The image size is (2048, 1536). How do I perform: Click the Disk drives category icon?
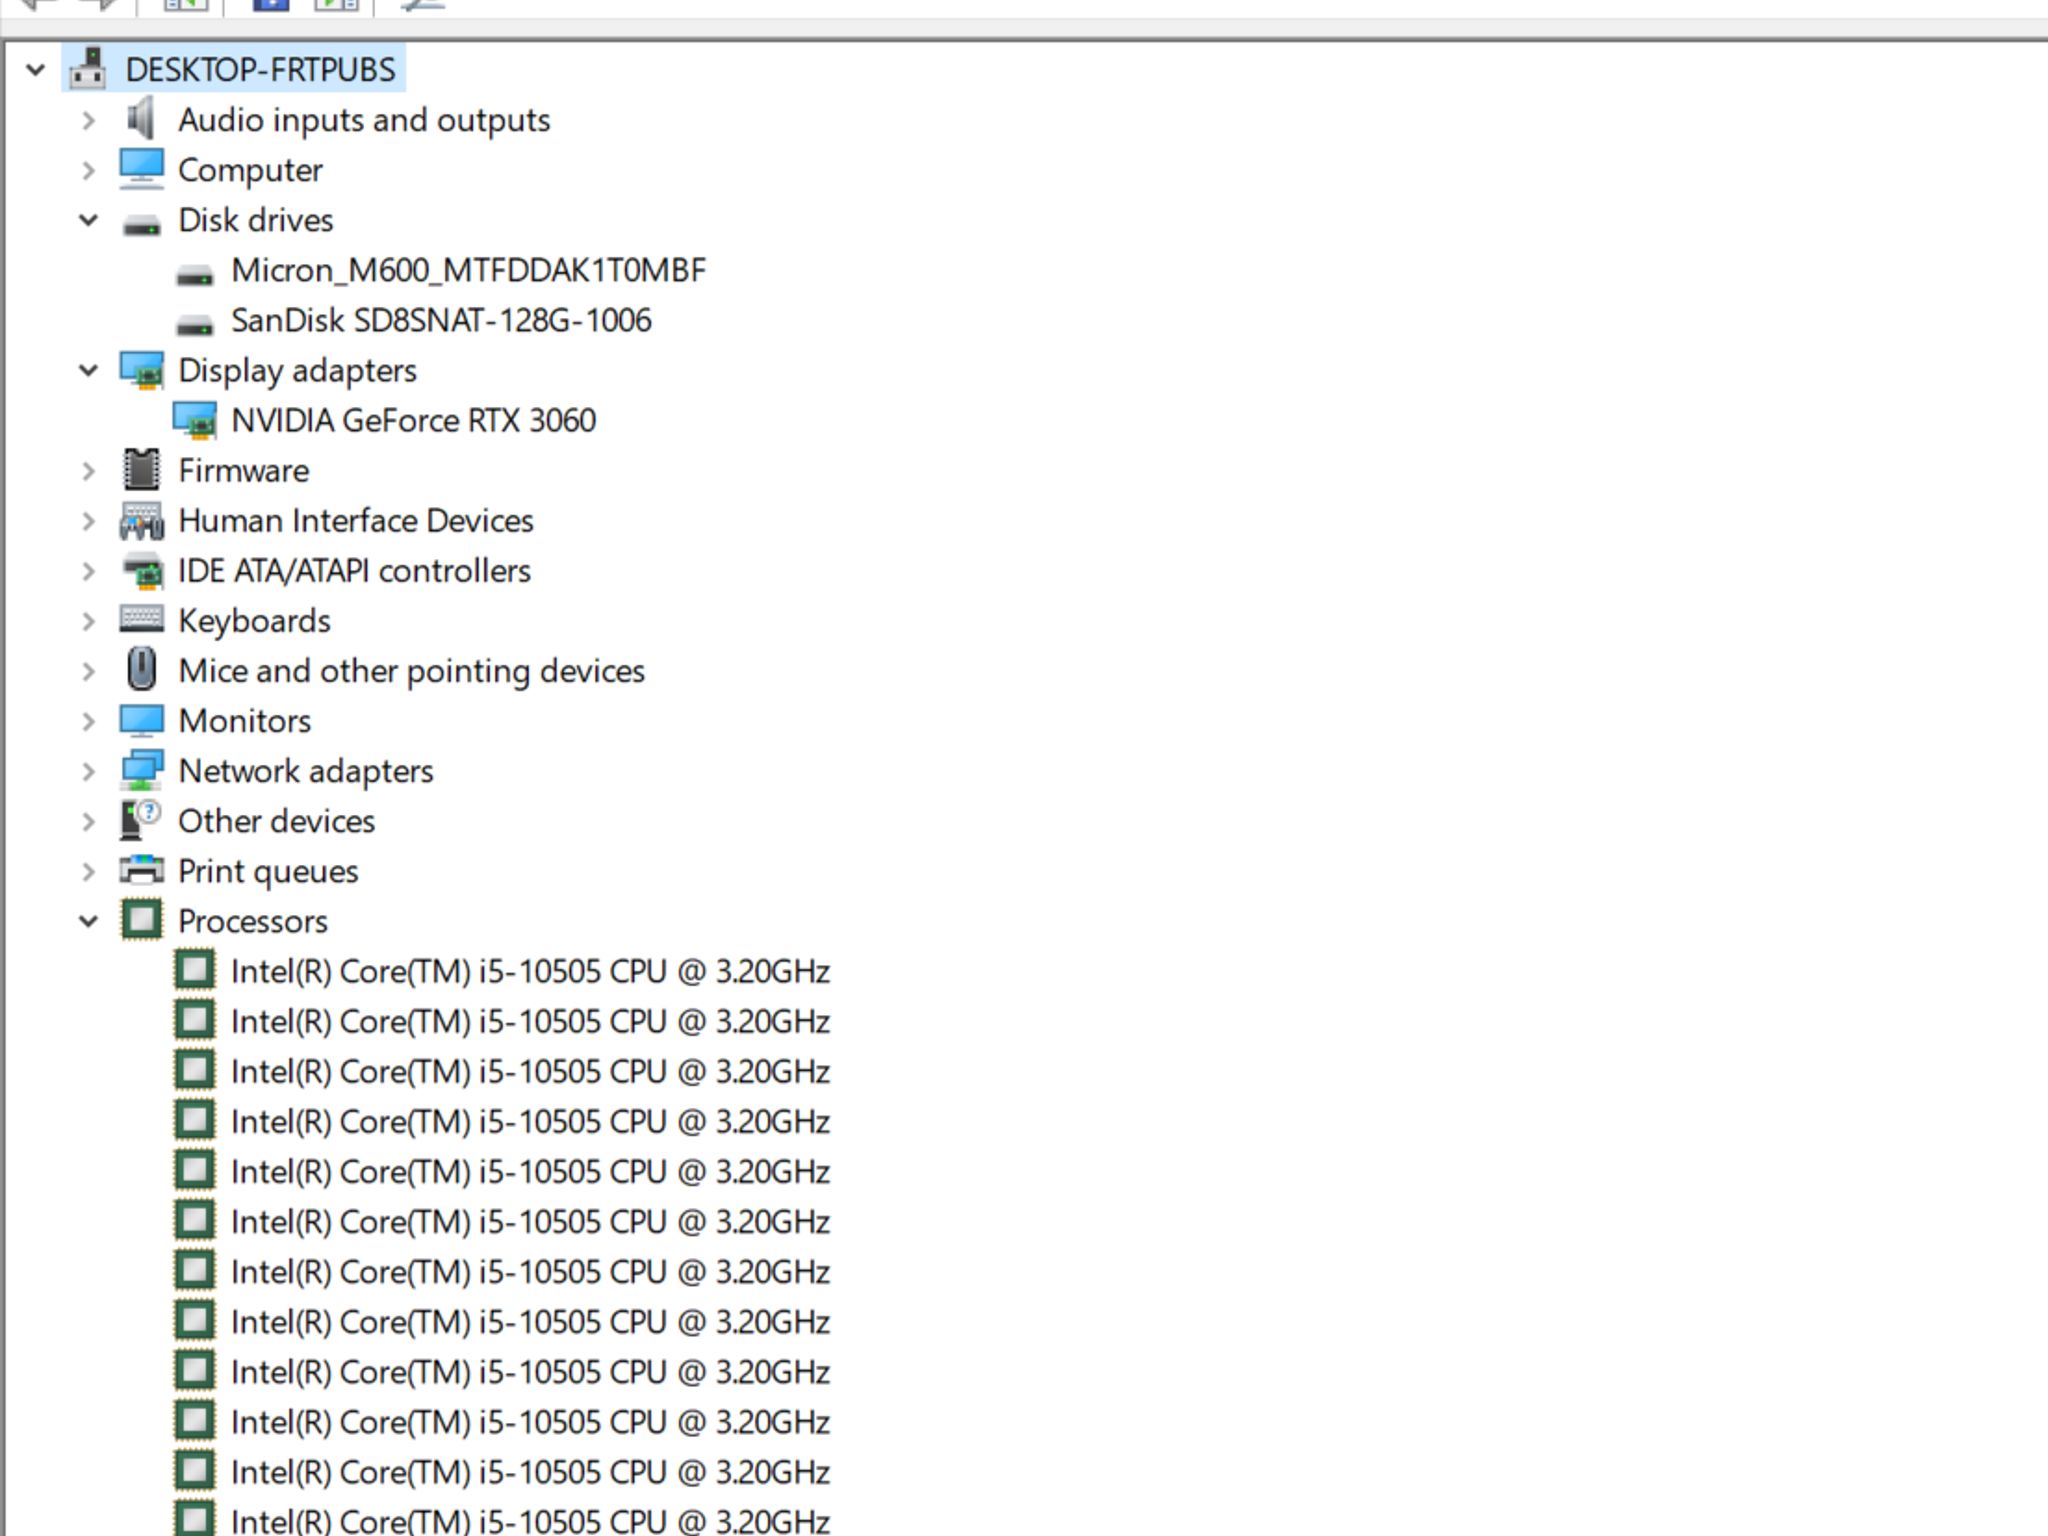click(141, 224)
